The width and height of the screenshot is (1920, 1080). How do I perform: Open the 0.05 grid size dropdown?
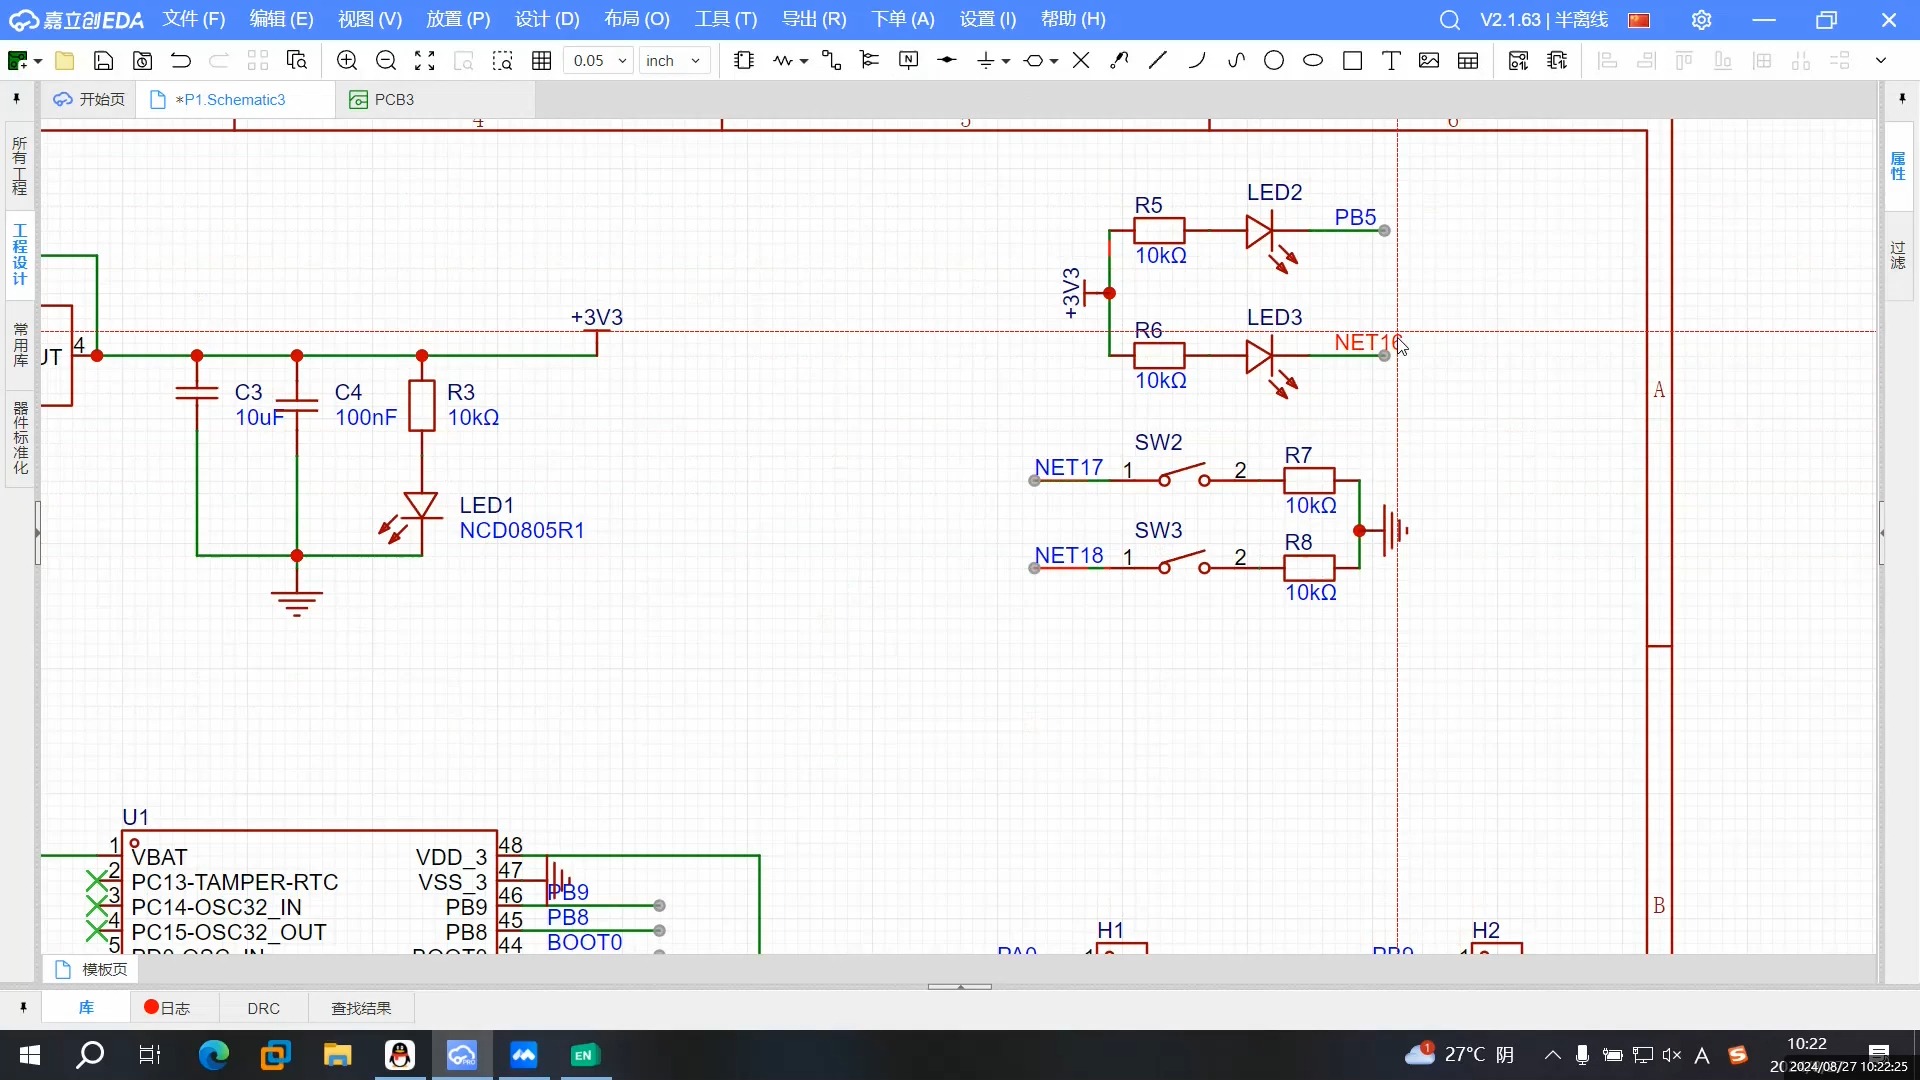click(x=599, y=61)
